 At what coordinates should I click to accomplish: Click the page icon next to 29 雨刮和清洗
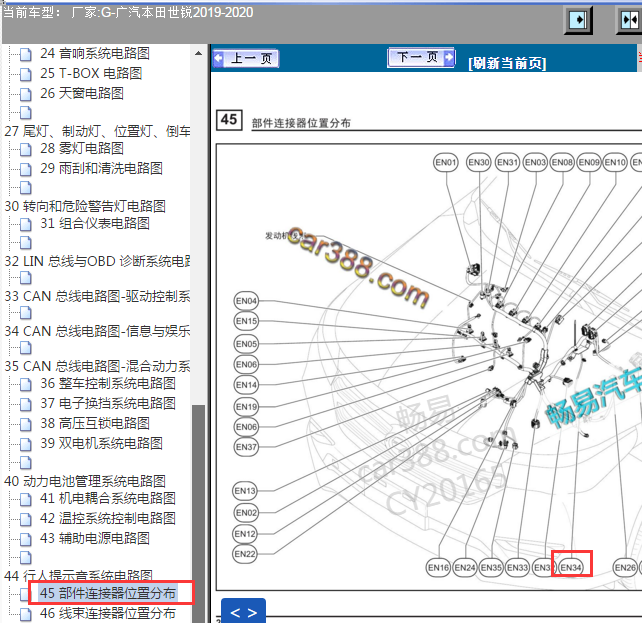point(25,169)
